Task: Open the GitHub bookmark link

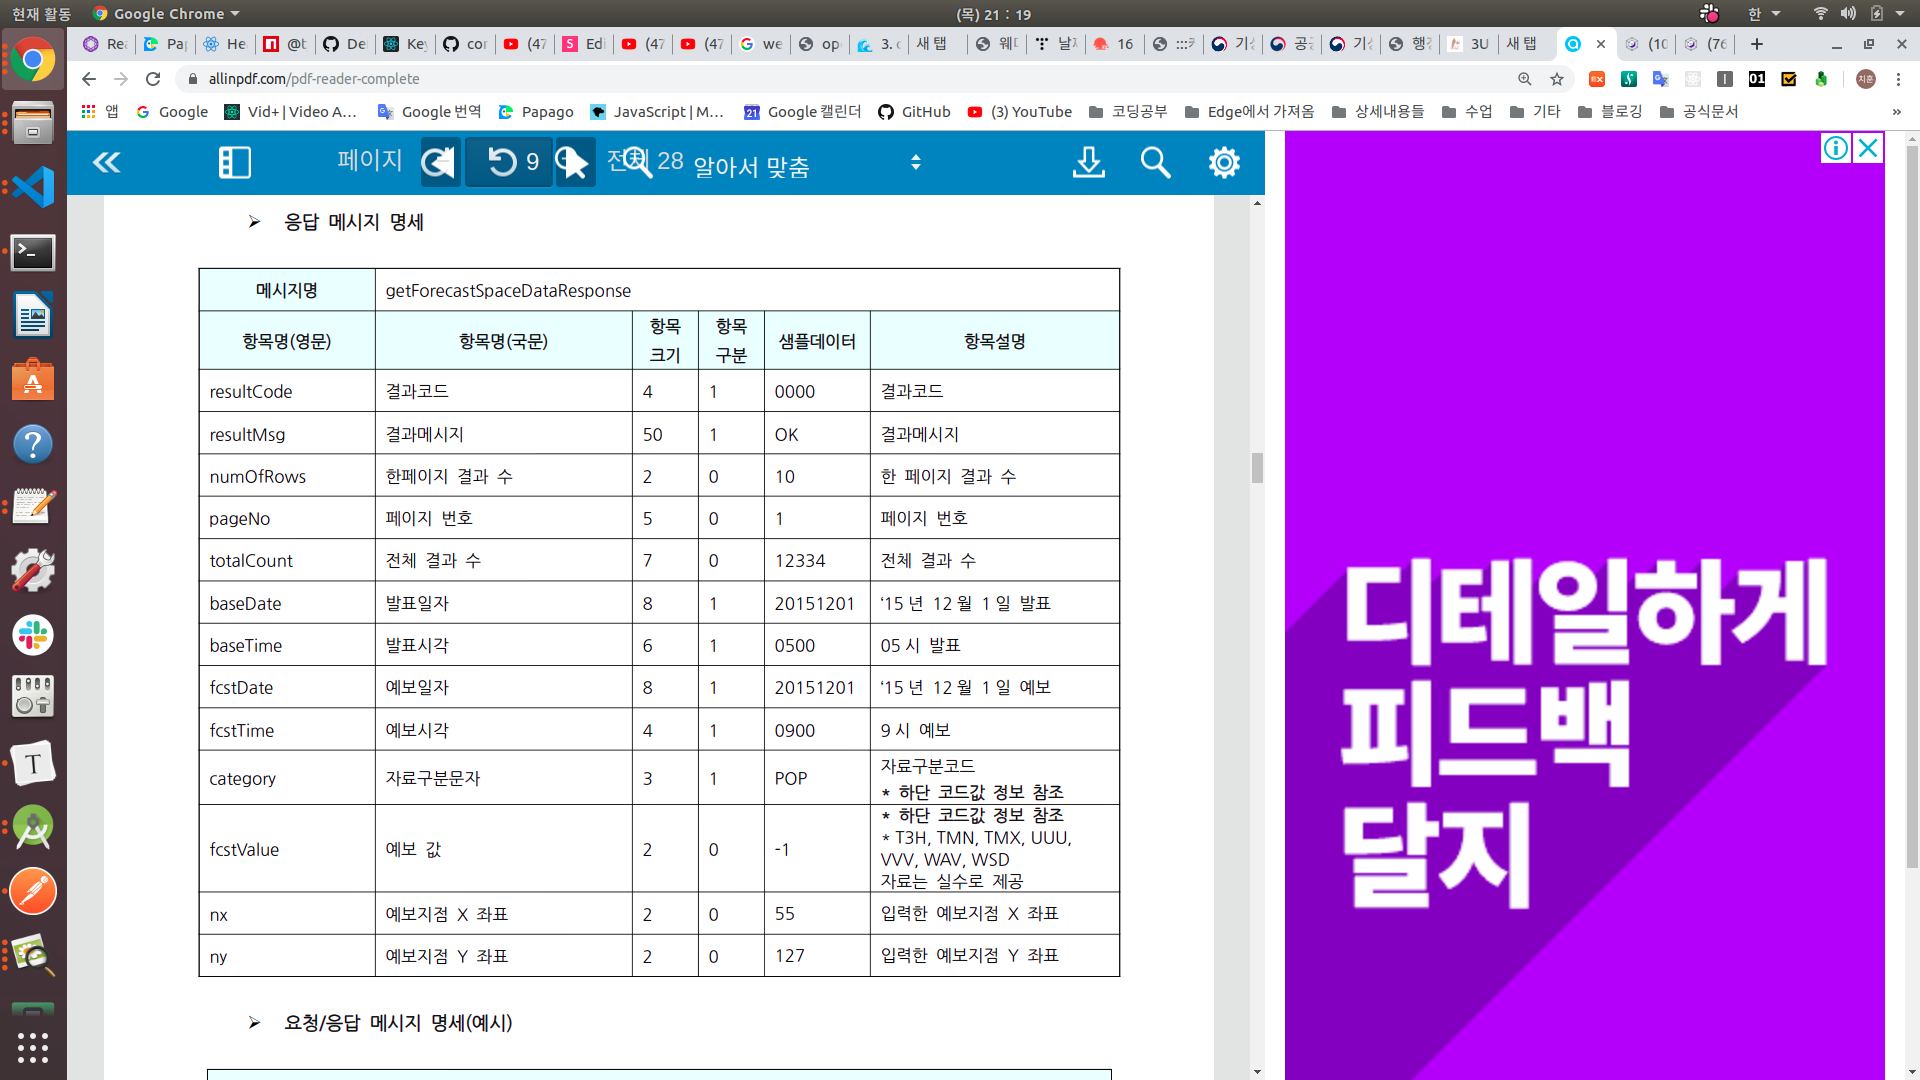Action: coord(914,112)
